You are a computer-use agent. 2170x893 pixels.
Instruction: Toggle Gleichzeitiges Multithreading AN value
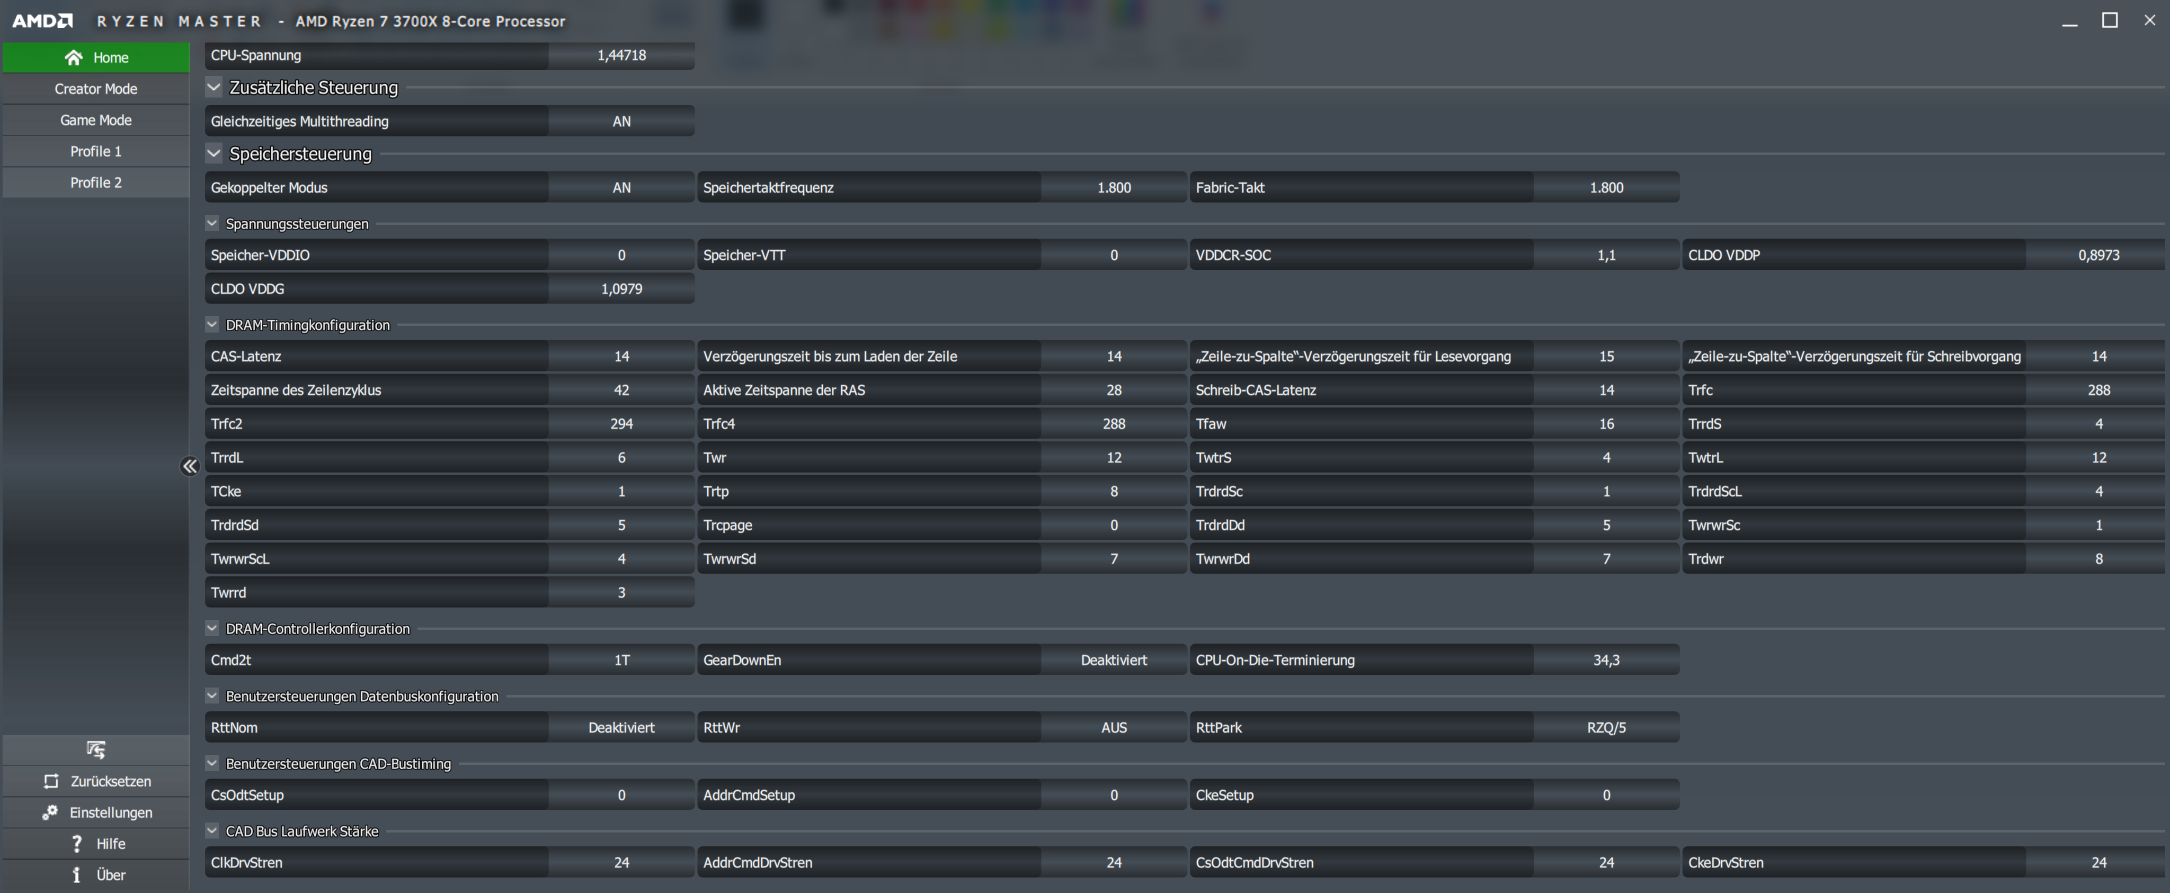621,121
